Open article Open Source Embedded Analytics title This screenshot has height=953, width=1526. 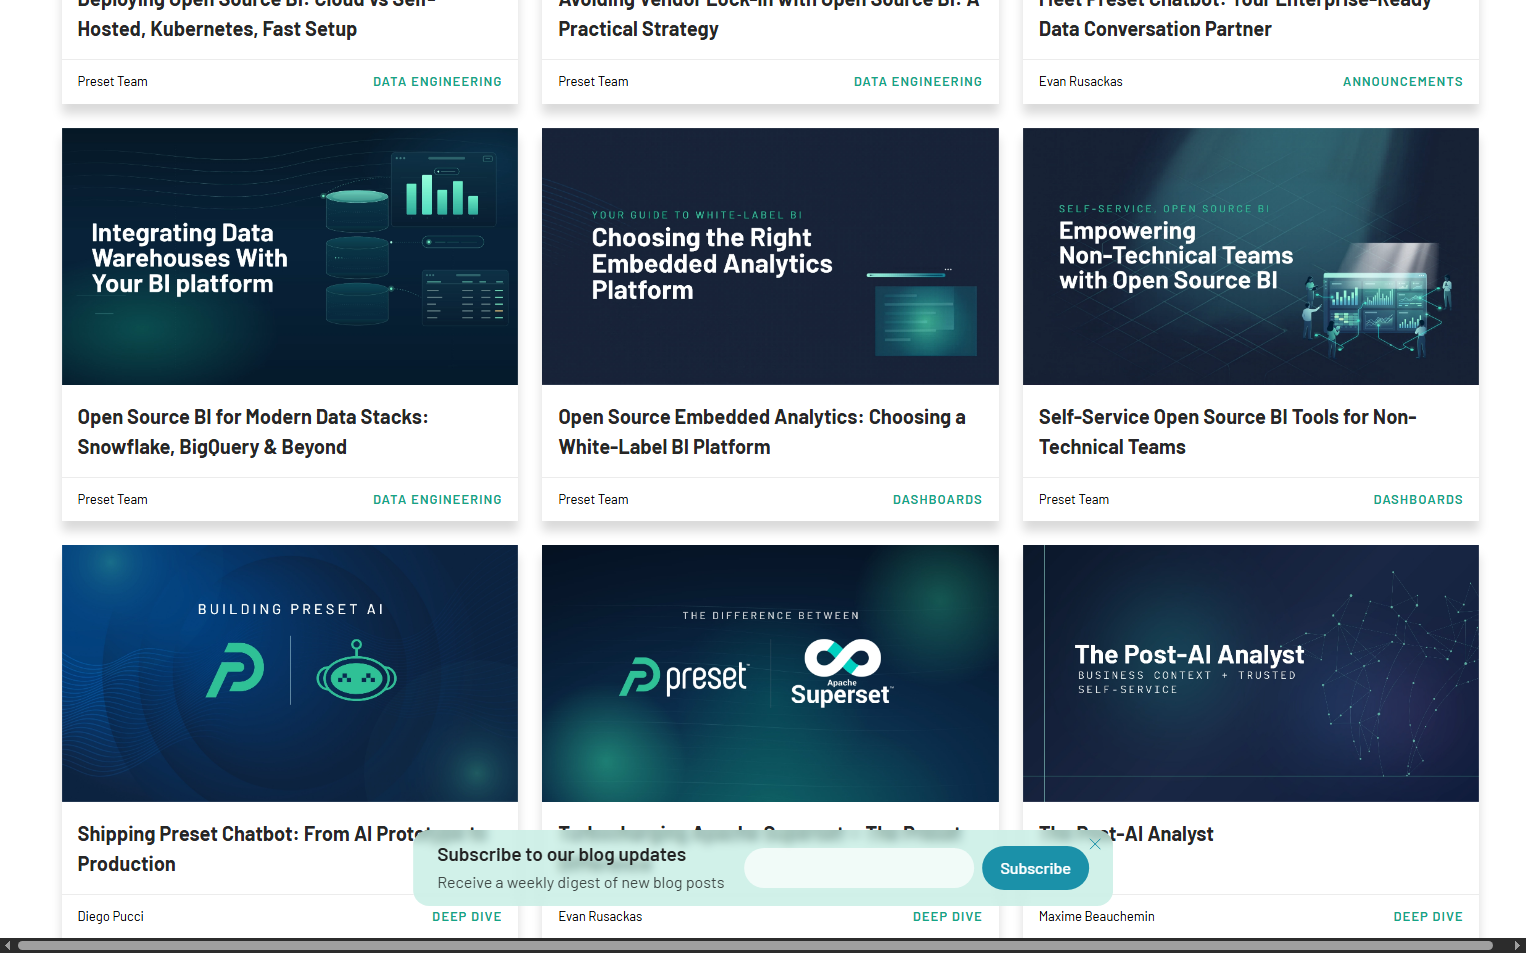762,432
